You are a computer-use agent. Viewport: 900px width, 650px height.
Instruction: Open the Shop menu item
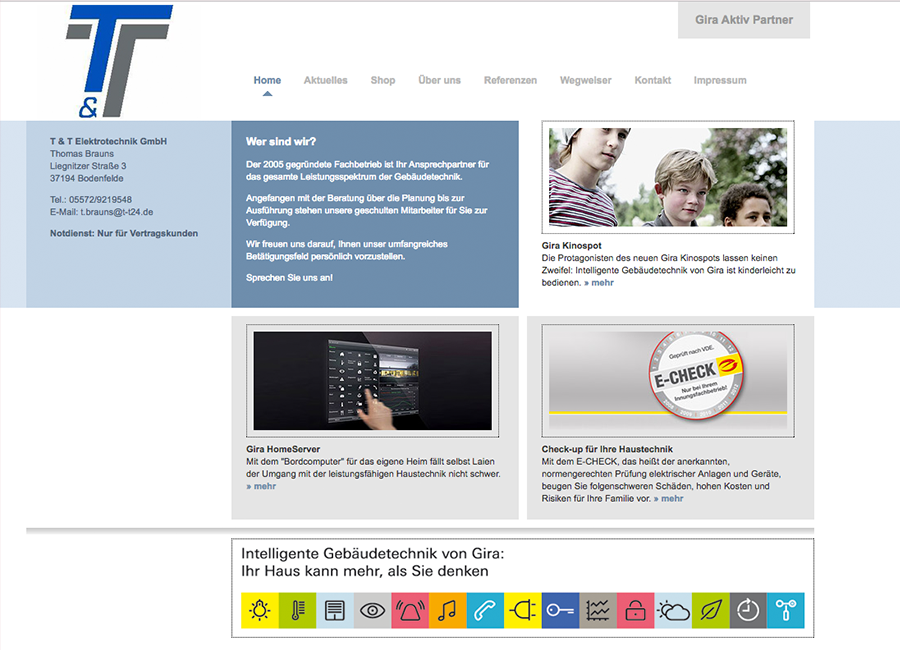(383, 80)
